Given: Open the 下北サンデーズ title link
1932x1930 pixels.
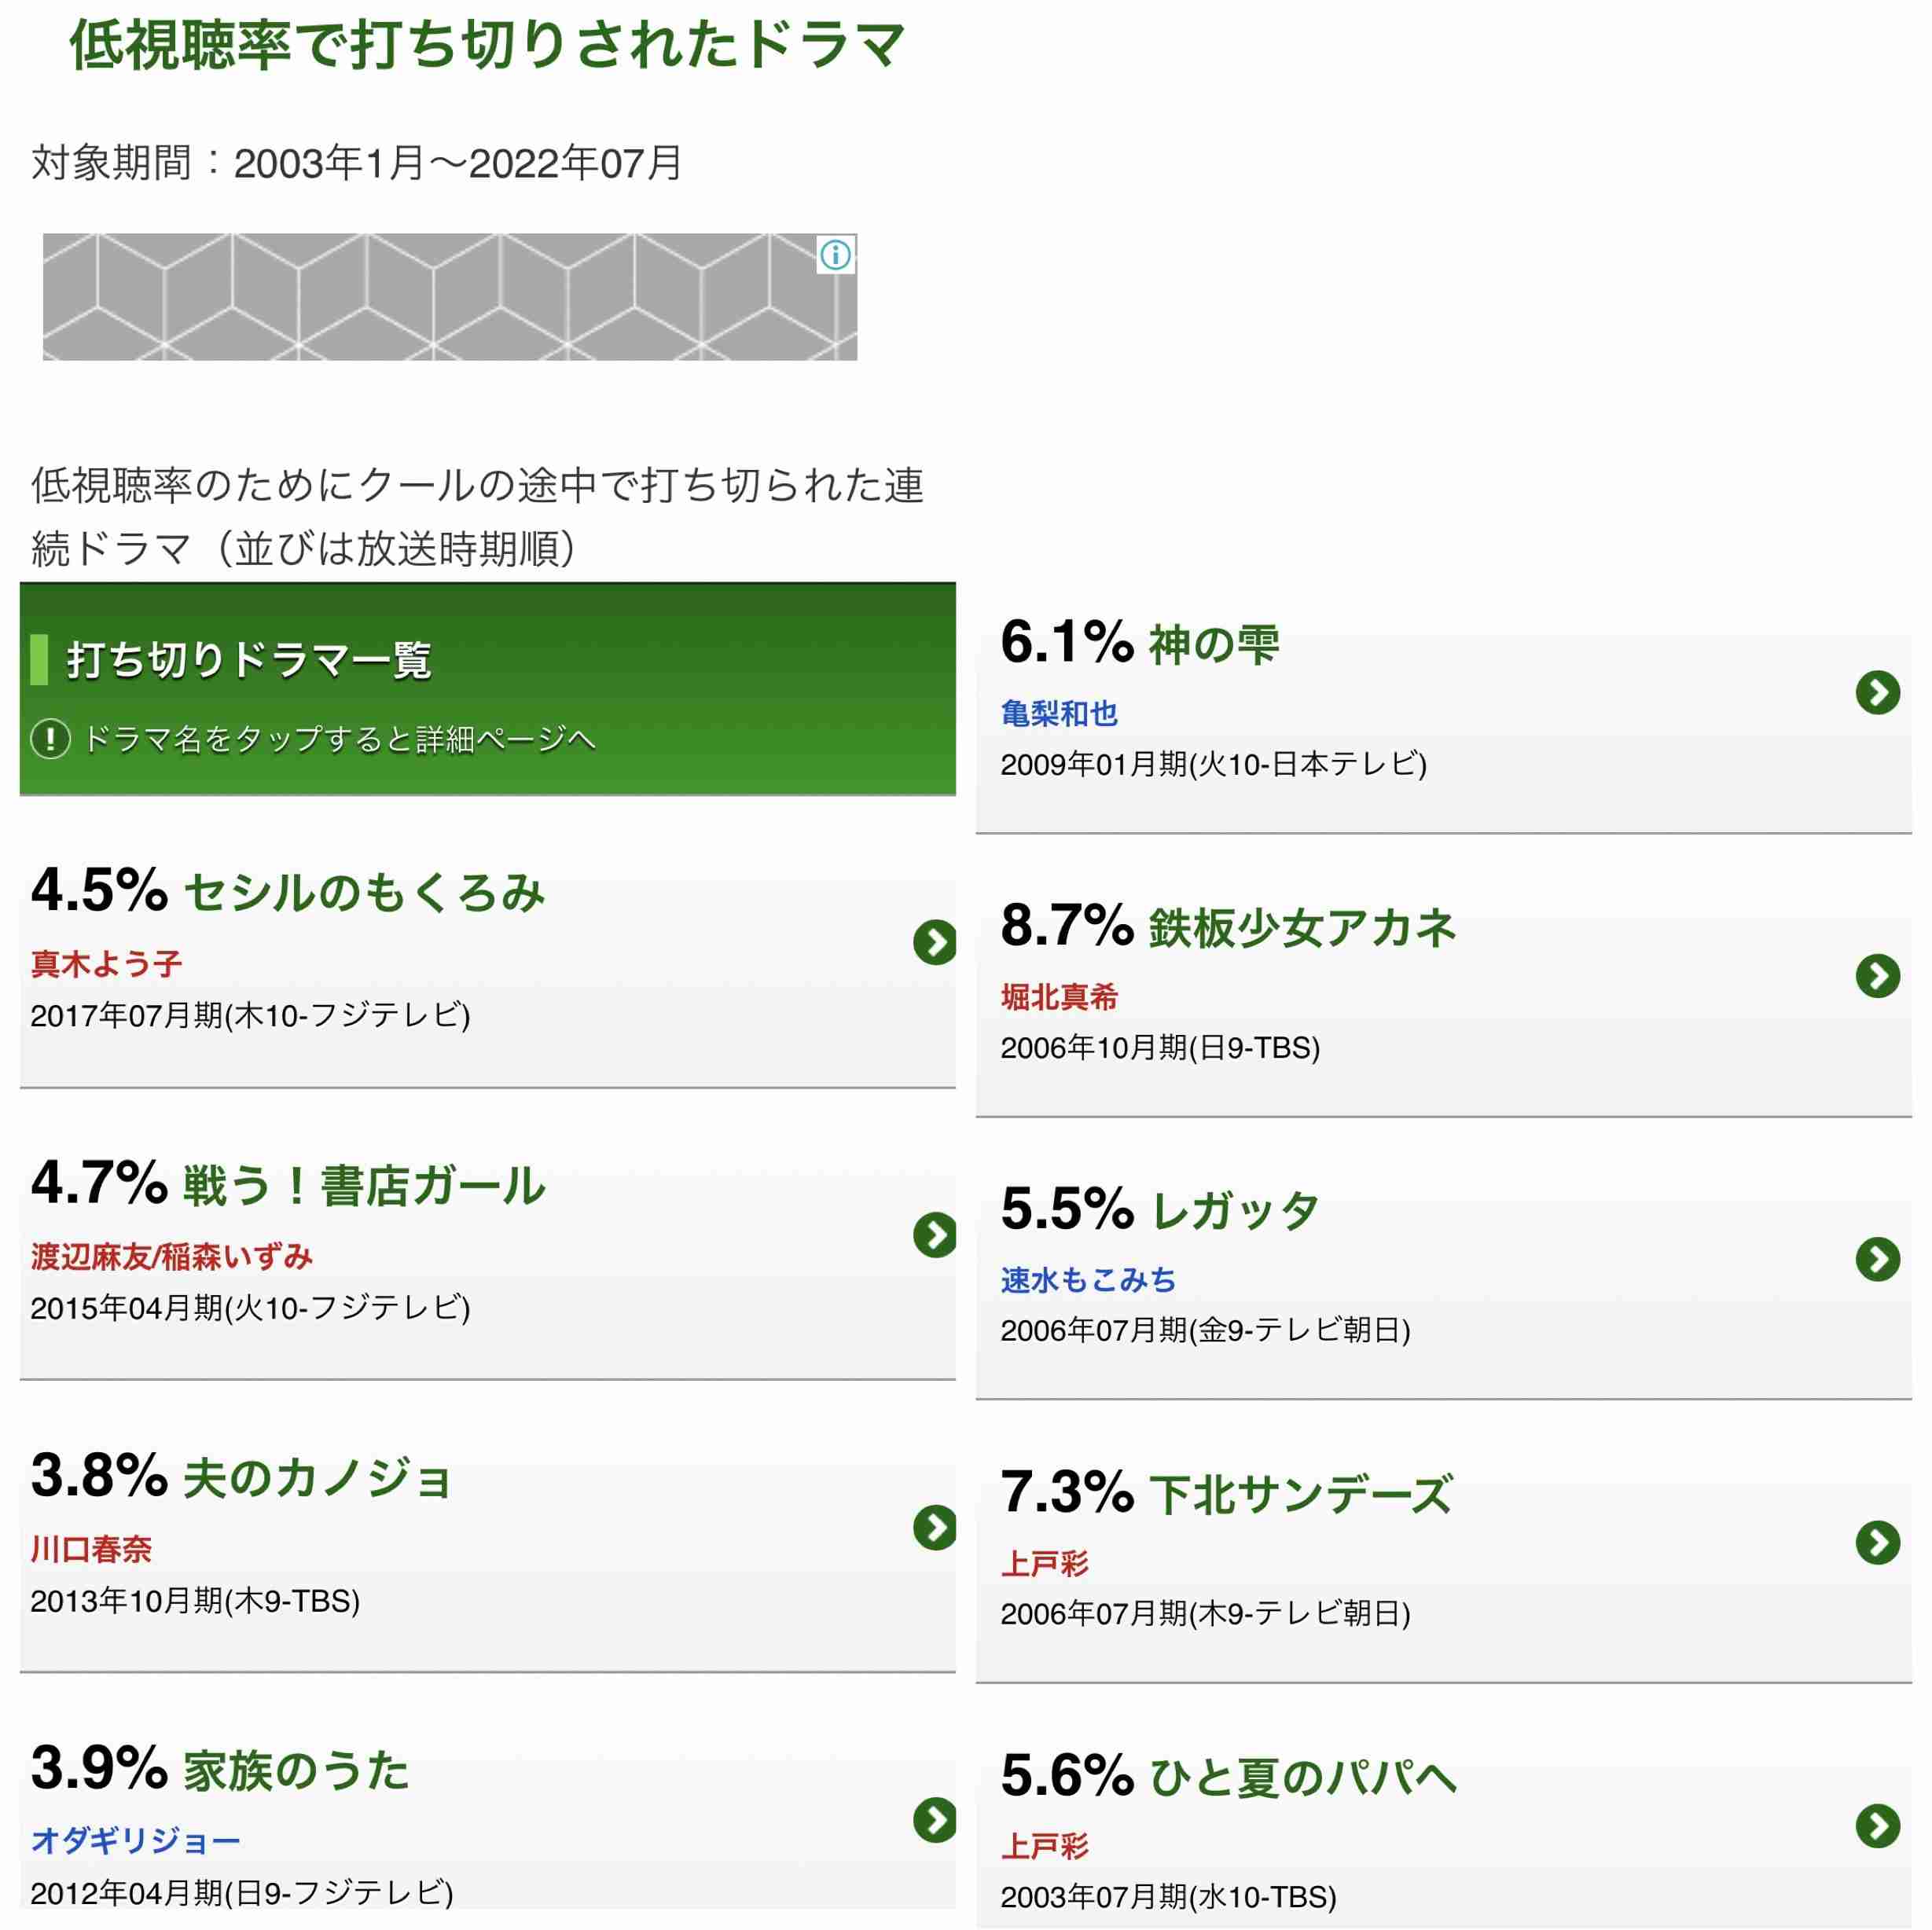Looking at the screenshot, I should tap(1301, 1494).
